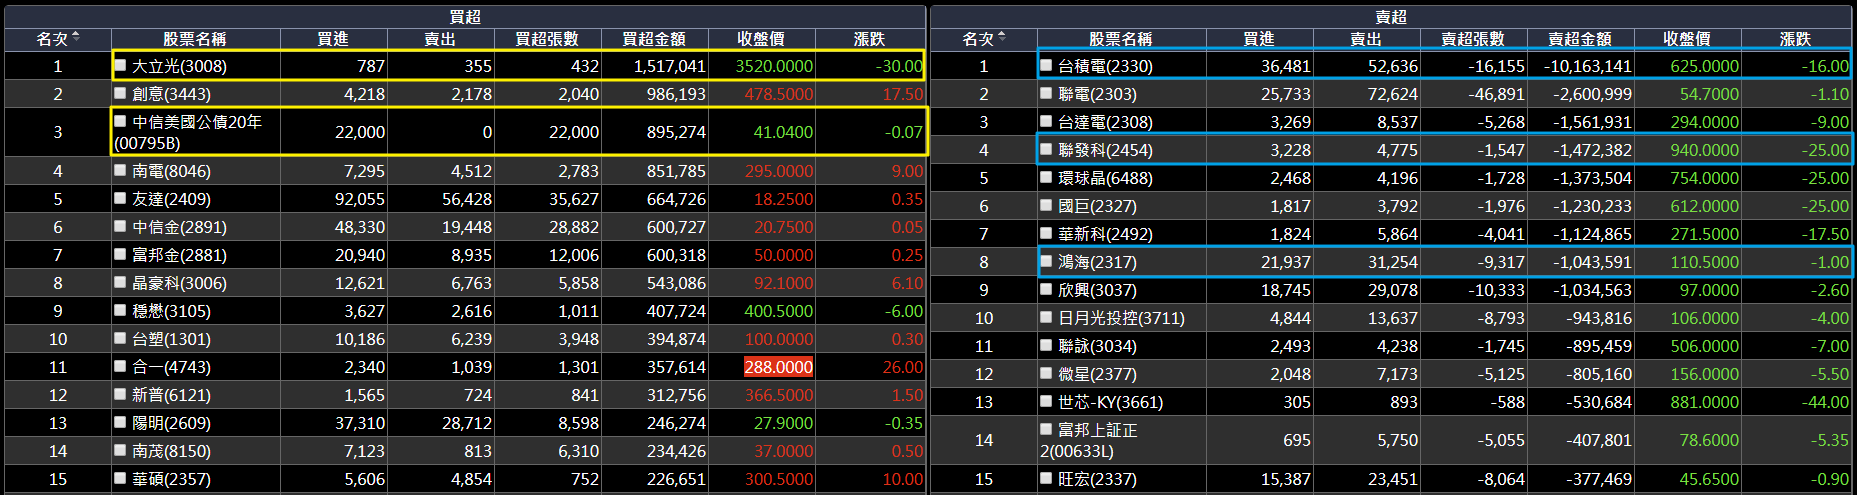Open stock name 聯詠(3034)
This screenshot has width=1857, height=495.
[x=1097, y=346]
